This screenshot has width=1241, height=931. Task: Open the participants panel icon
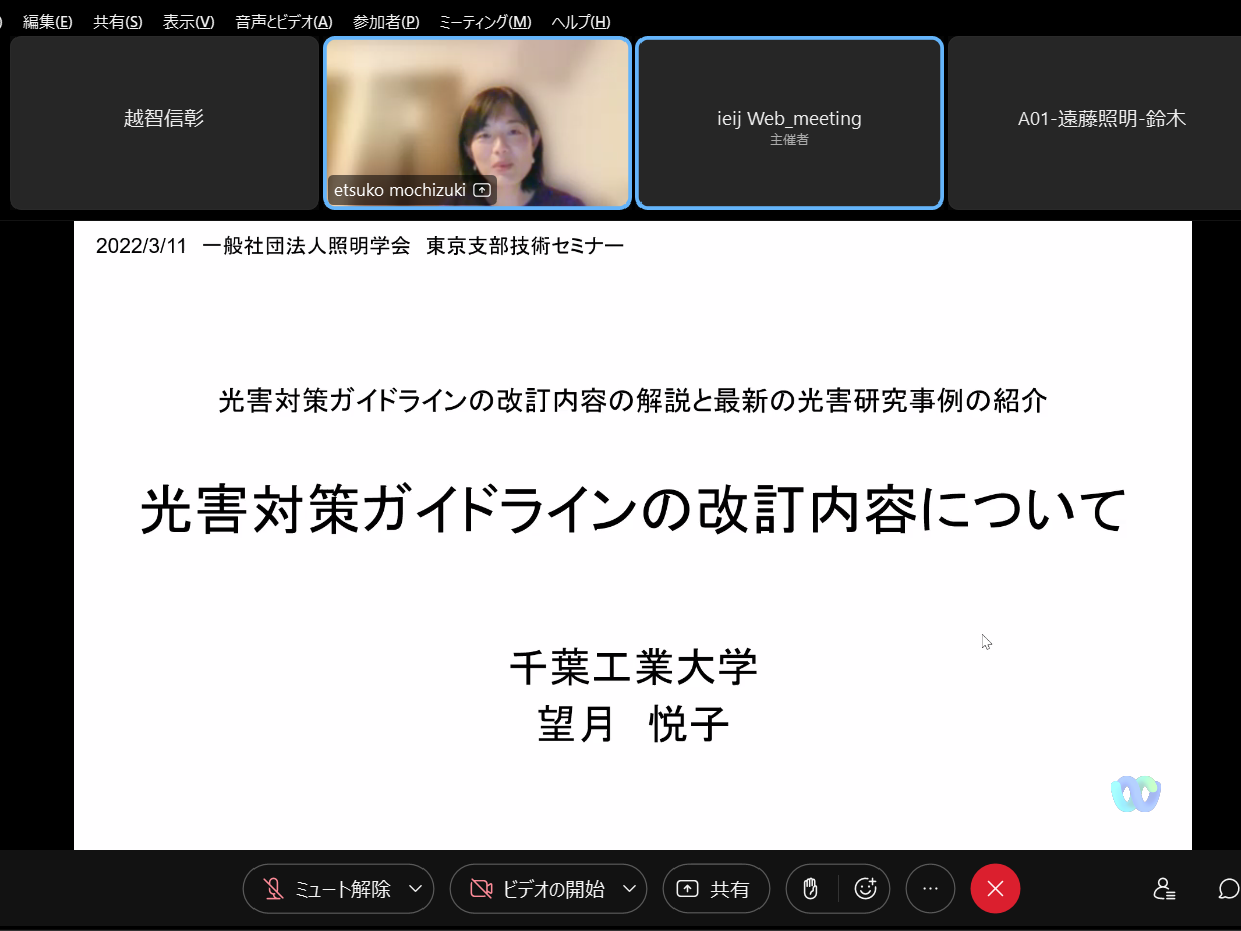[x=1164, y=889]
